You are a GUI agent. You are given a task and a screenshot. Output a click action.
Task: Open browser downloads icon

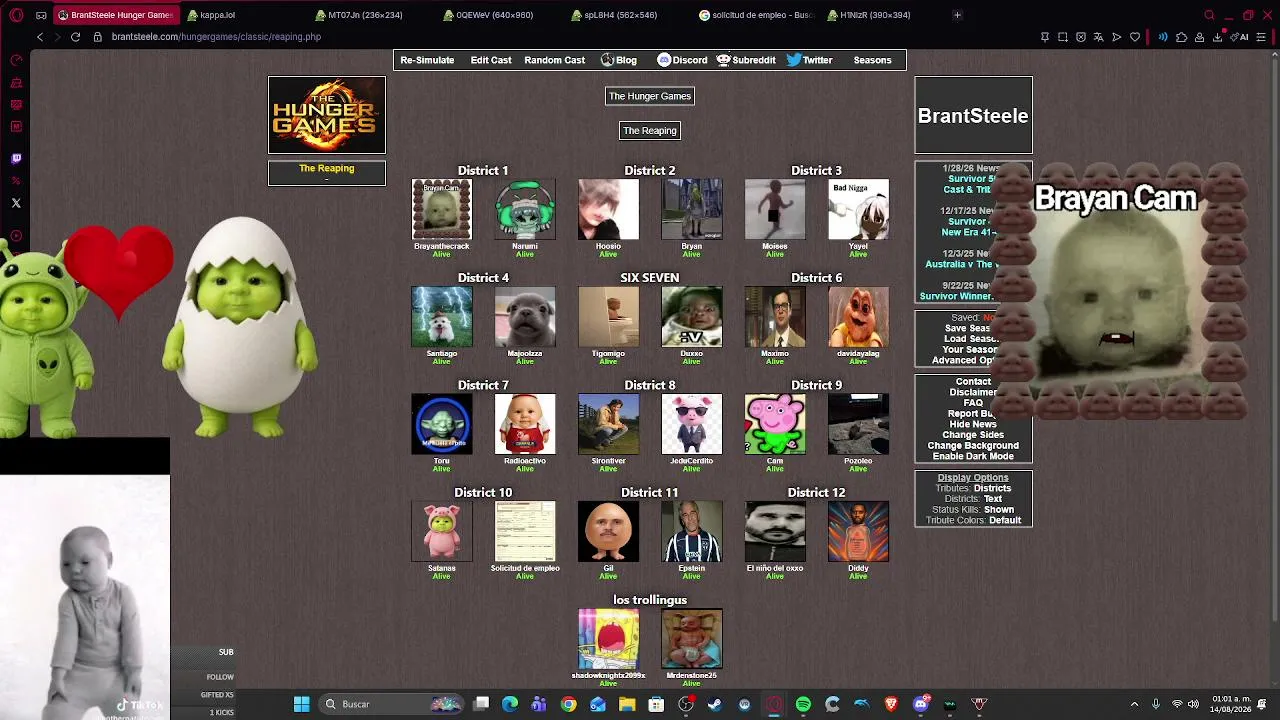pyautogui.click(x=1217, y=37)
